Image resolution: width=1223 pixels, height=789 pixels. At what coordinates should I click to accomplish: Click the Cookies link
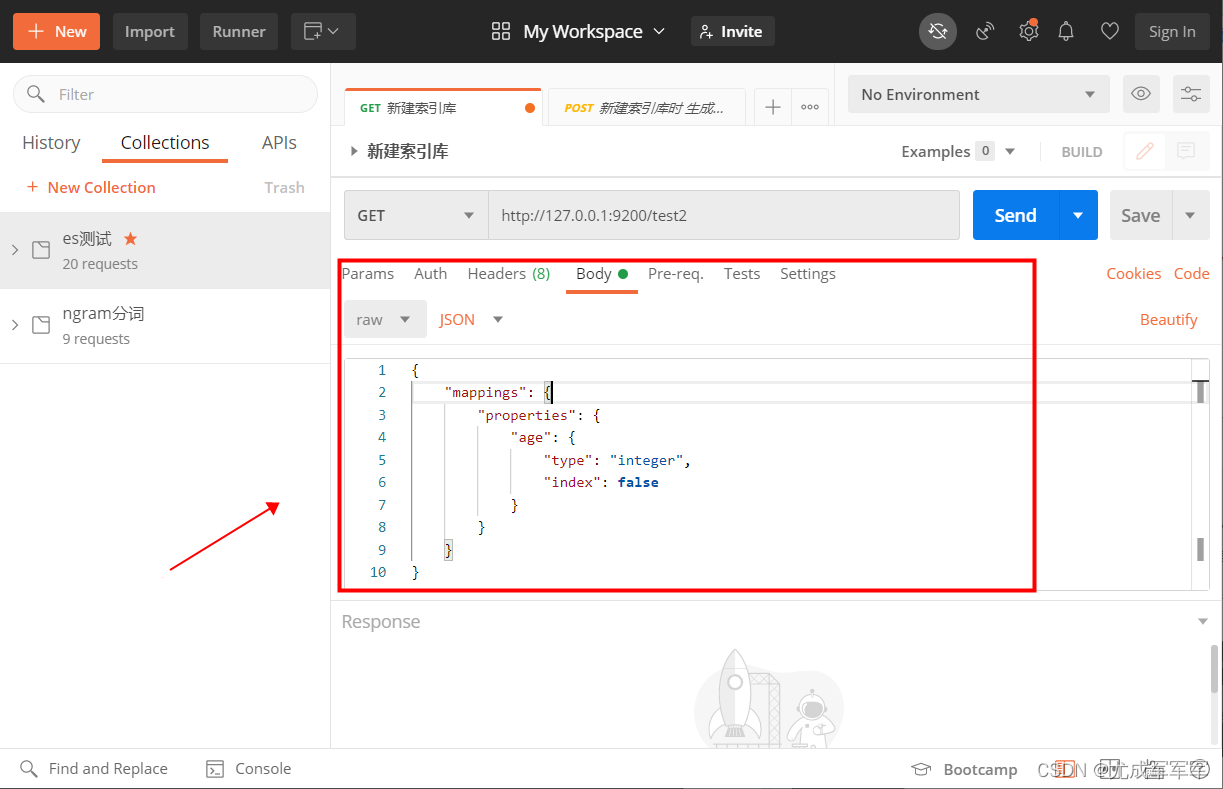coord(1134,273)
